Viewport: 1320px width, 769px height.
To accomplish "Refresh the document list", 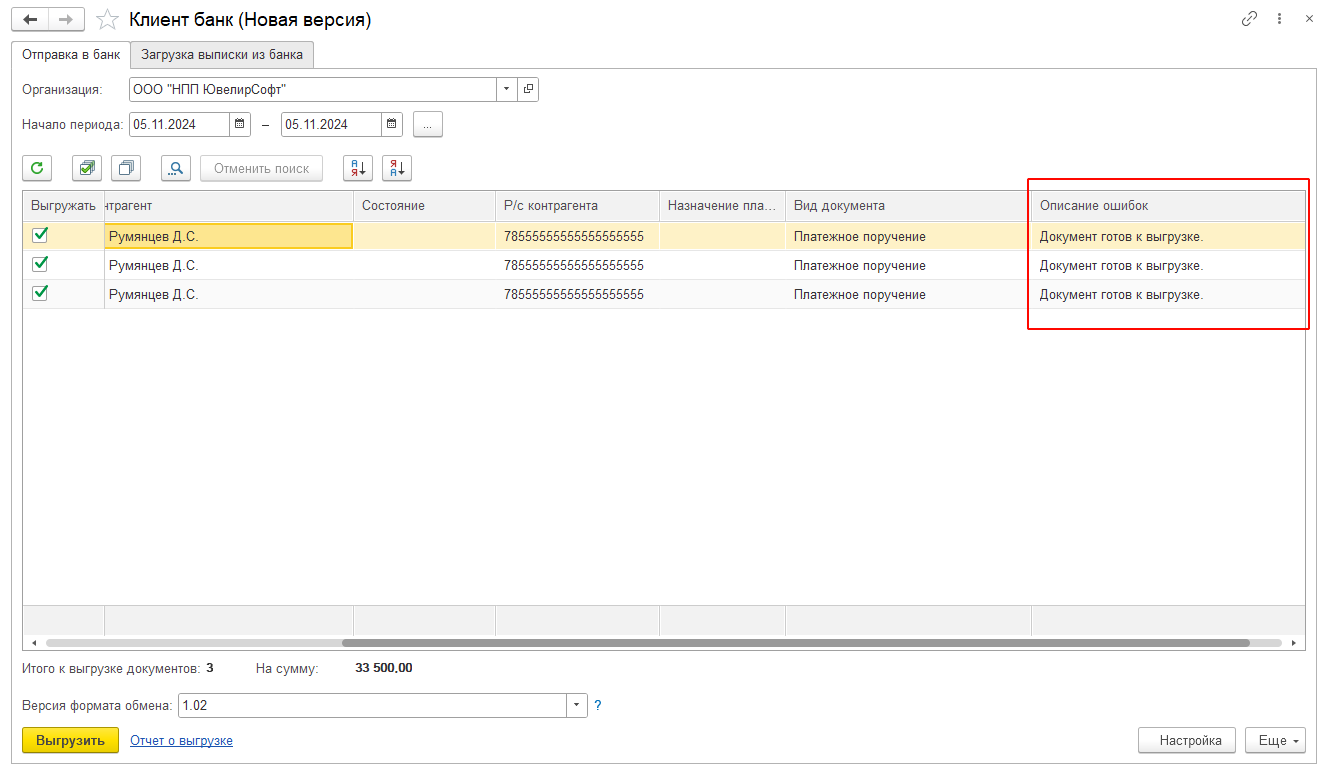I will click(x=37, y=168).
